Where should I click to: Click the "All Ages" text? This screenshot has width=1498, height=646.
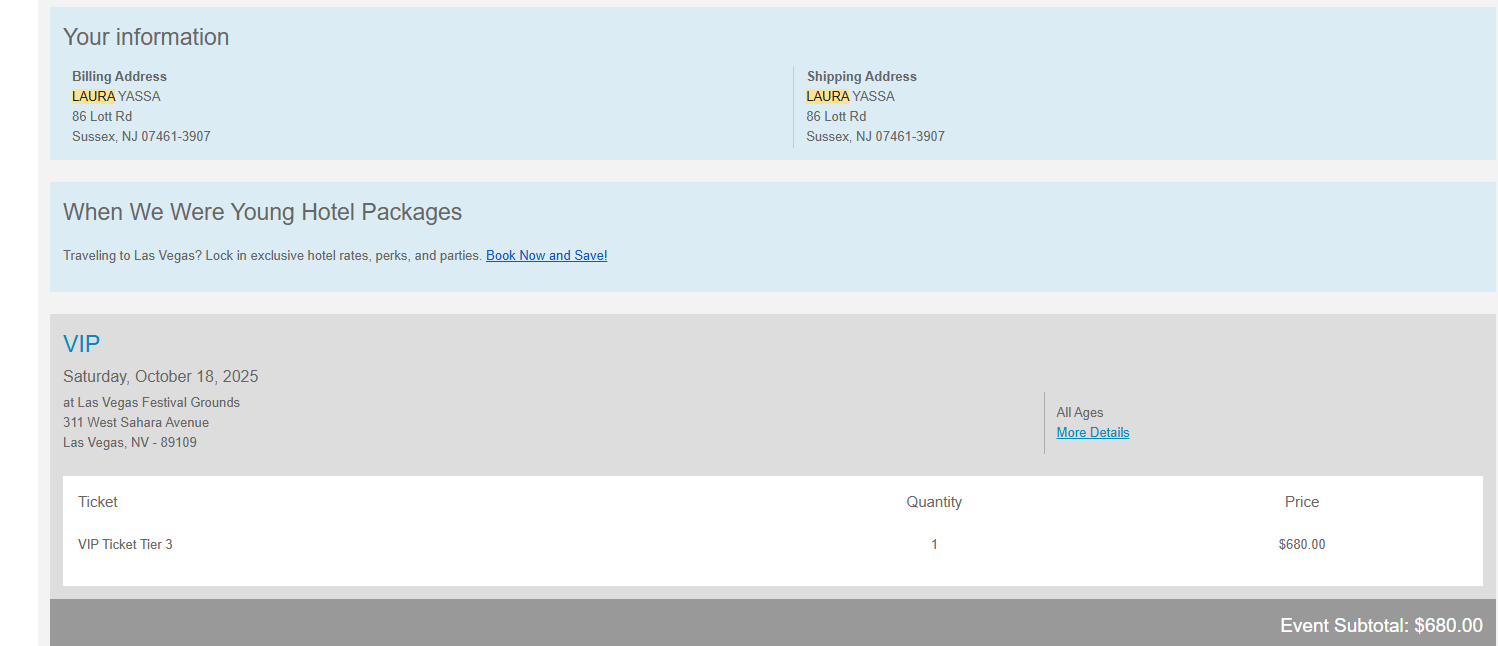point(1080,412)
